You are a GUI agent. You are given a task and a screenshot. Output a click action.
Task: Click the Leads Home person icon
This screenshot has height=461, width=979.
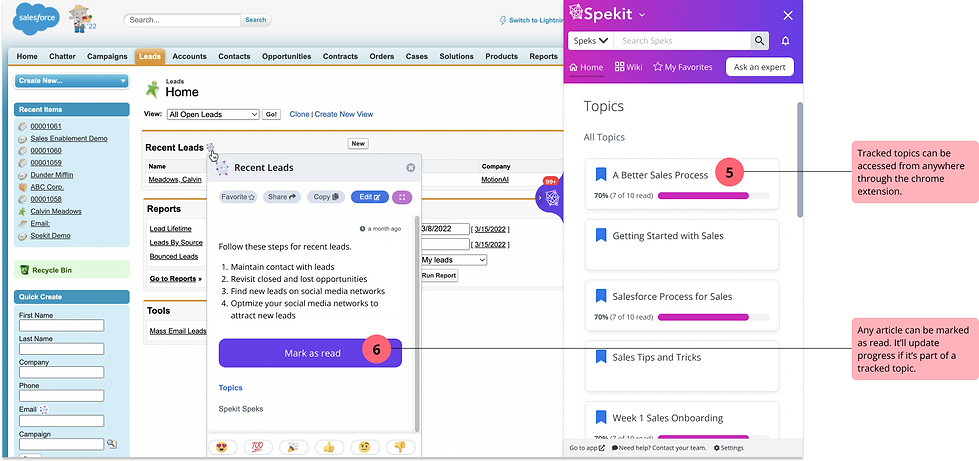(152, 89)
